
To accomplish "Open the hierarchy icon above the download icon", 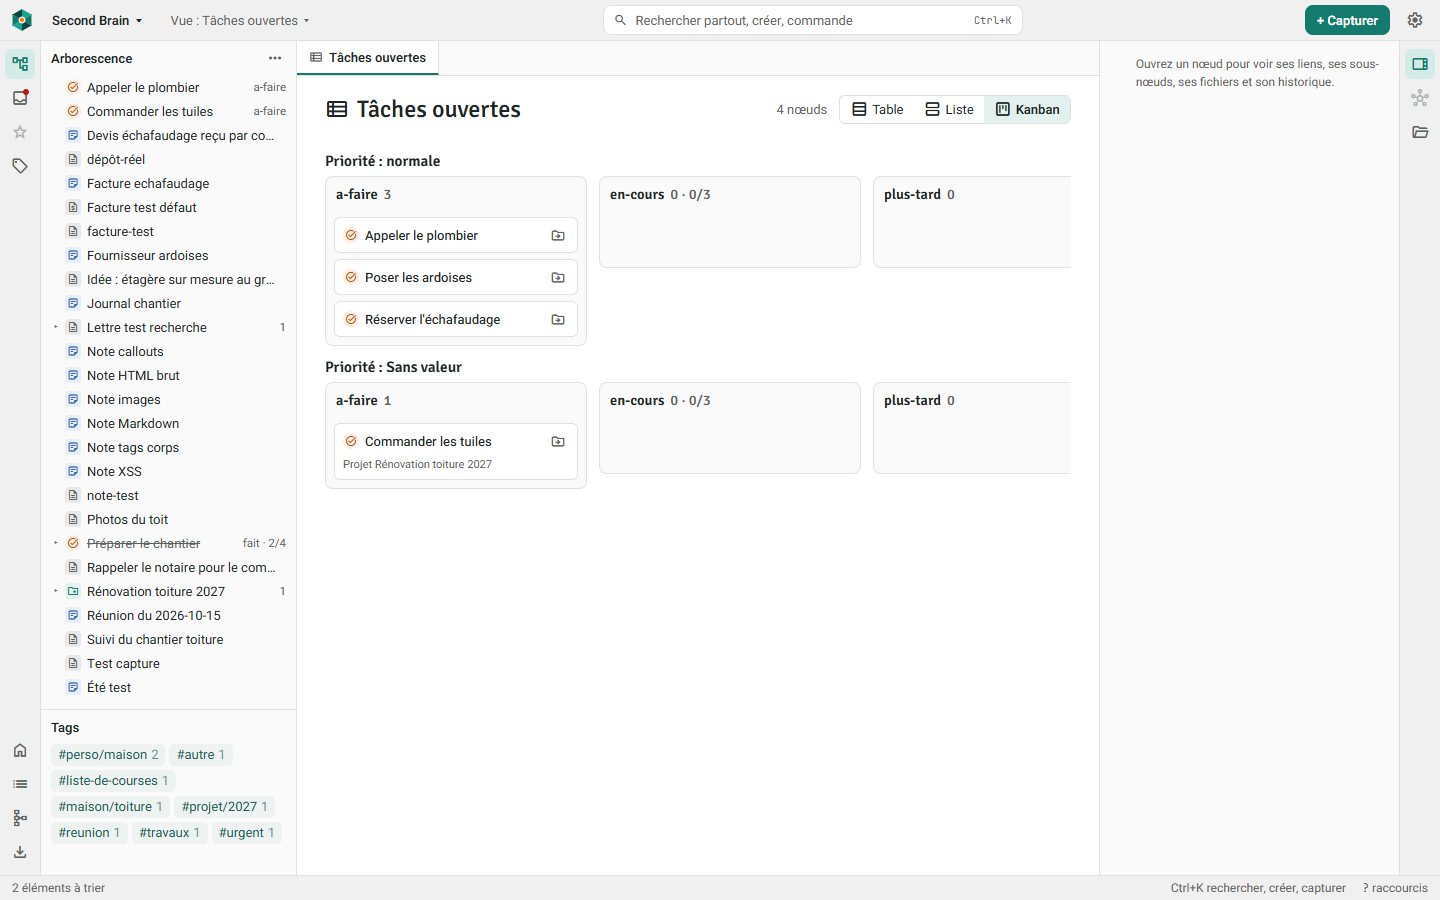I will coord(20,818).
